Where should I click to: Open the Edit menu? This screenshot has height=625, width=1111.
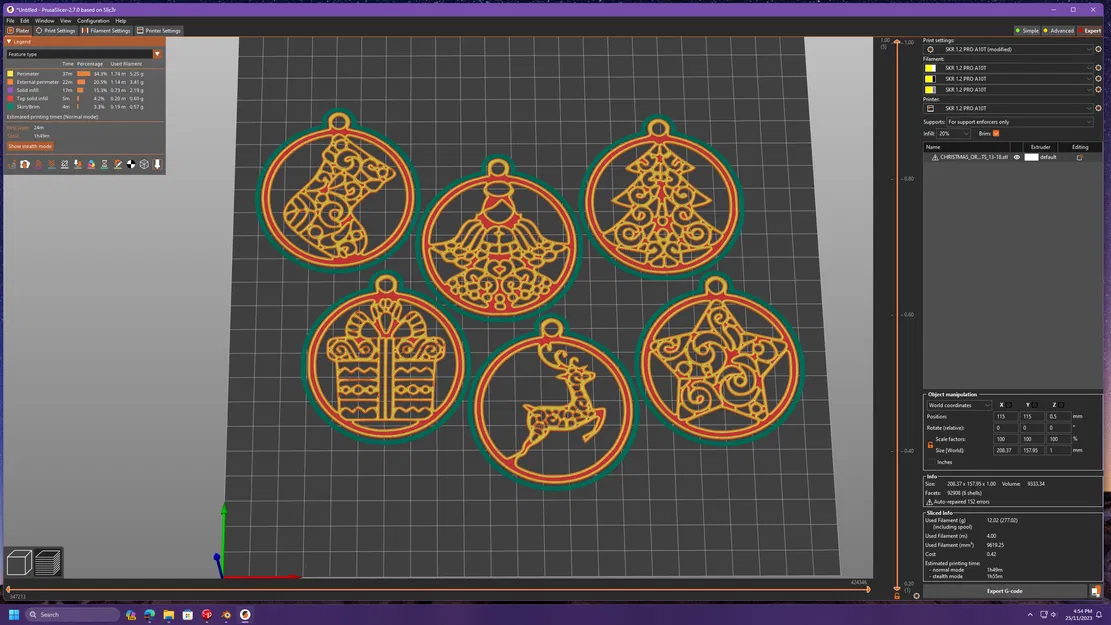pos(25,21)
